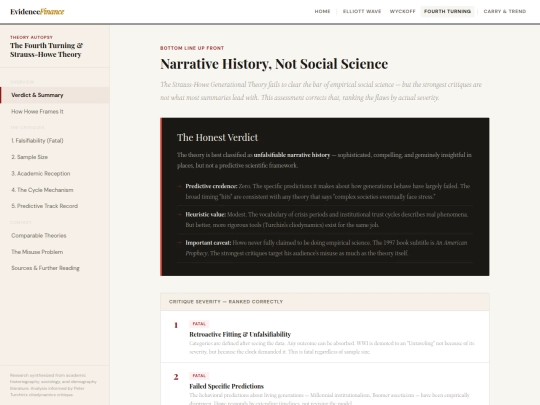
Task: Open 5. Predictive Track Record
Action: point(55,206)
